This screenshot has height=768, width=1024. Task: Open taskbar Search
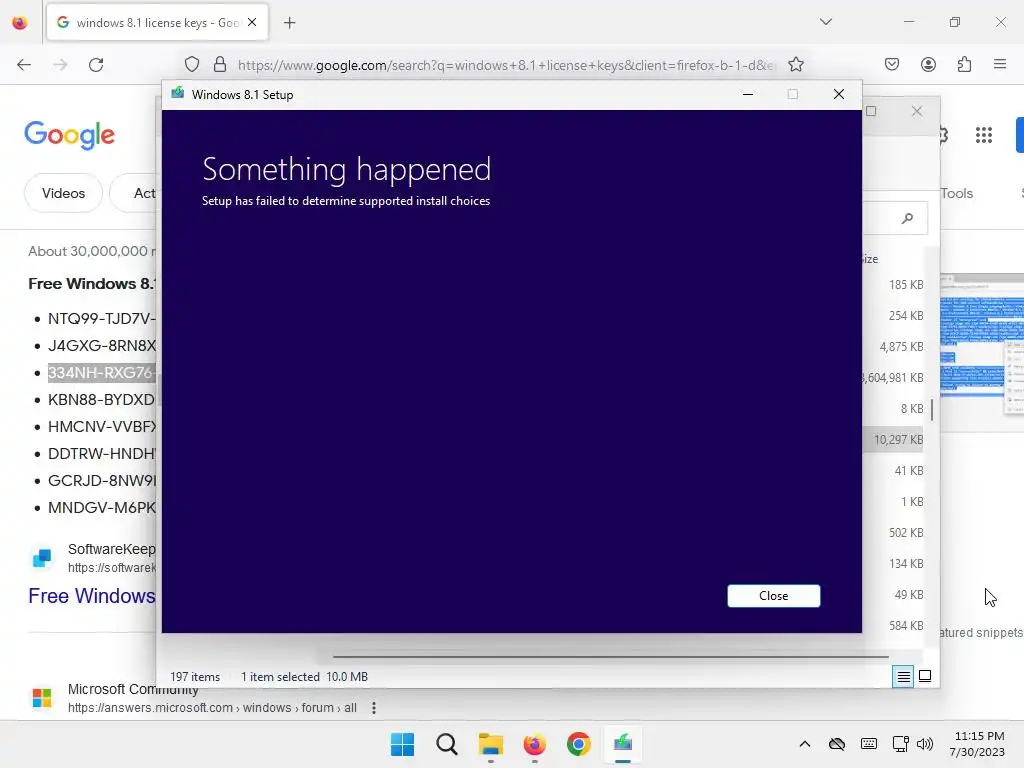coord(447,744)
